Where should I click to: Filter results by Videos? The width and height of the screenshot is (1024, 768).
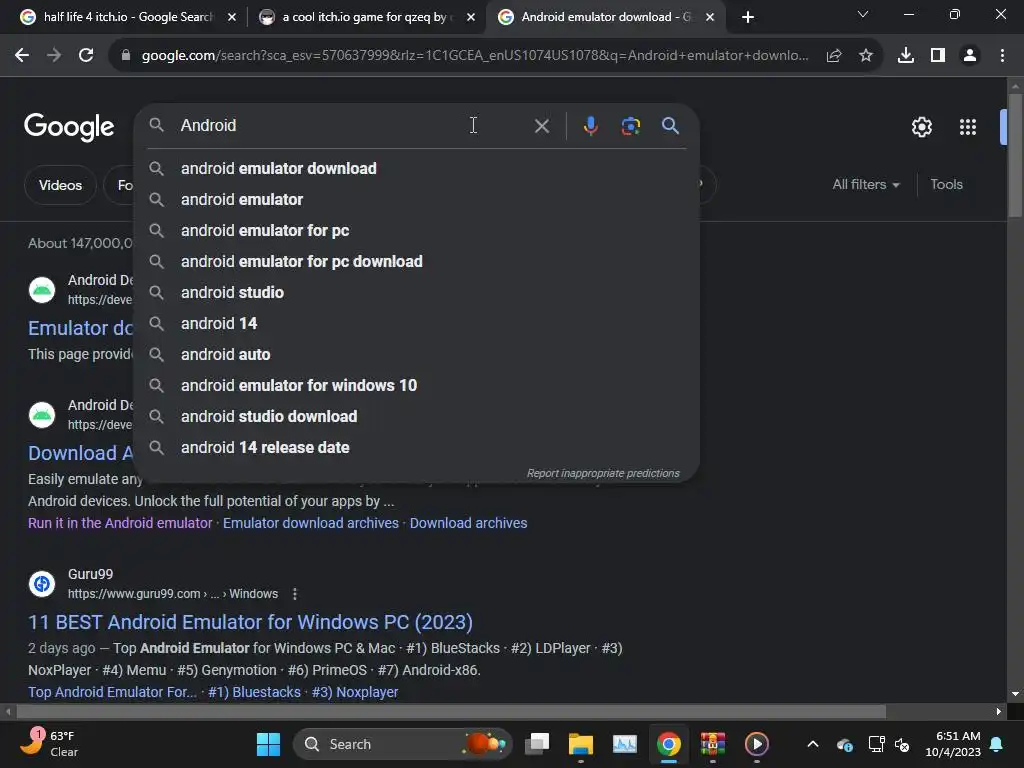pyautogui.click(x=60, y=185)
